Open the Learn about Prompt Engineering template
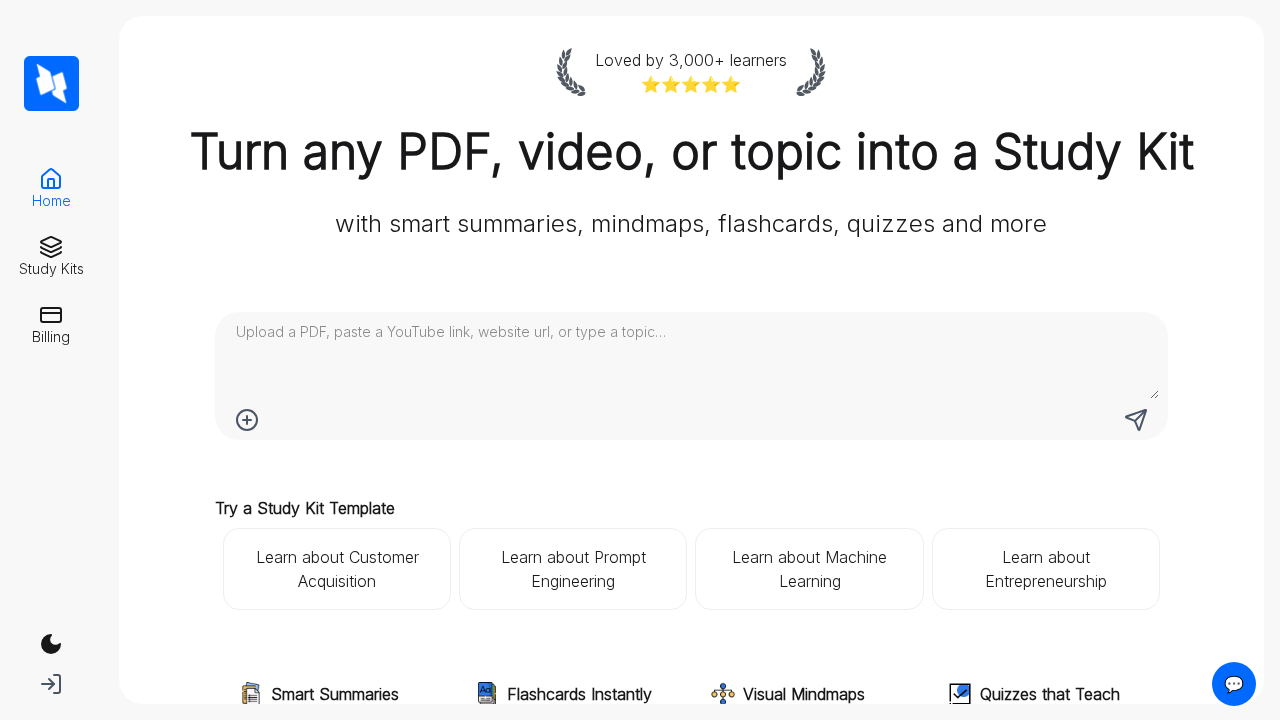 [x=573, y=568]
